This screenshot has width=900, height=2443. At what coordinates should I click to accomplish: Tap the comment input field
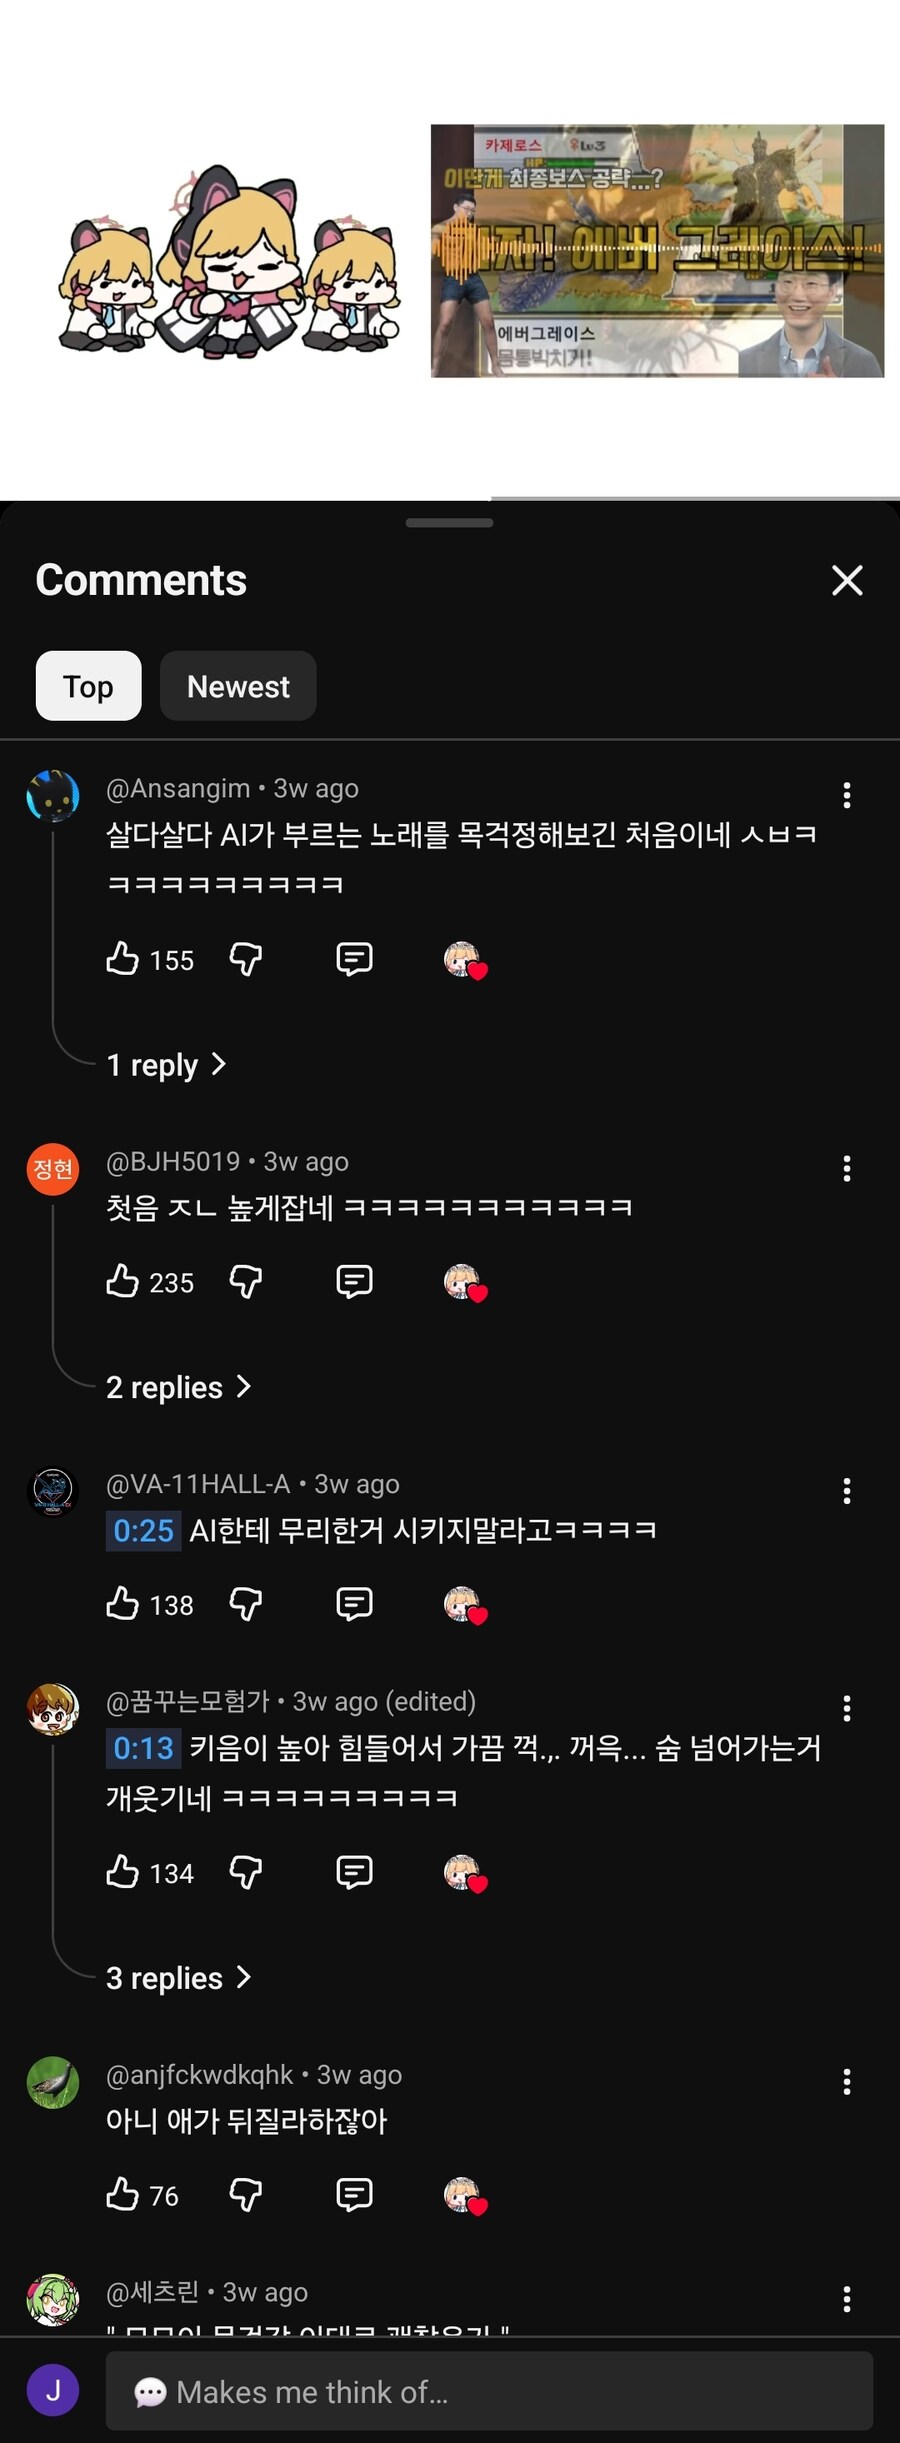pyautogui.click(x=489, y=2391)
